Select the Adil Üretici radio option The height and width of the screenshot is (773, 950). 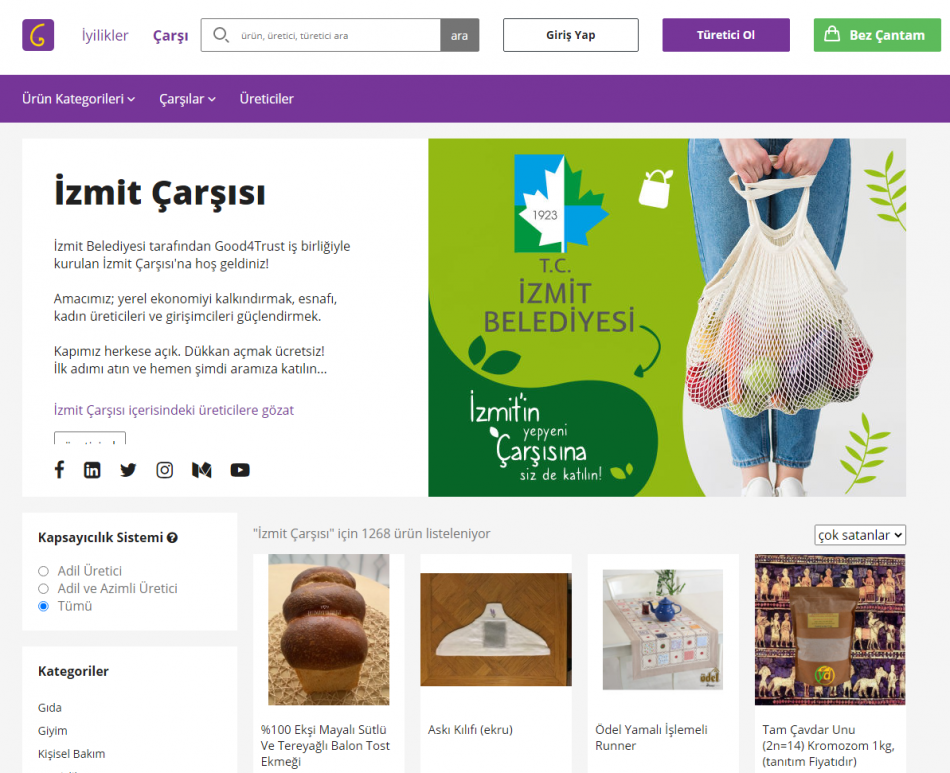(x=43, y=571)
